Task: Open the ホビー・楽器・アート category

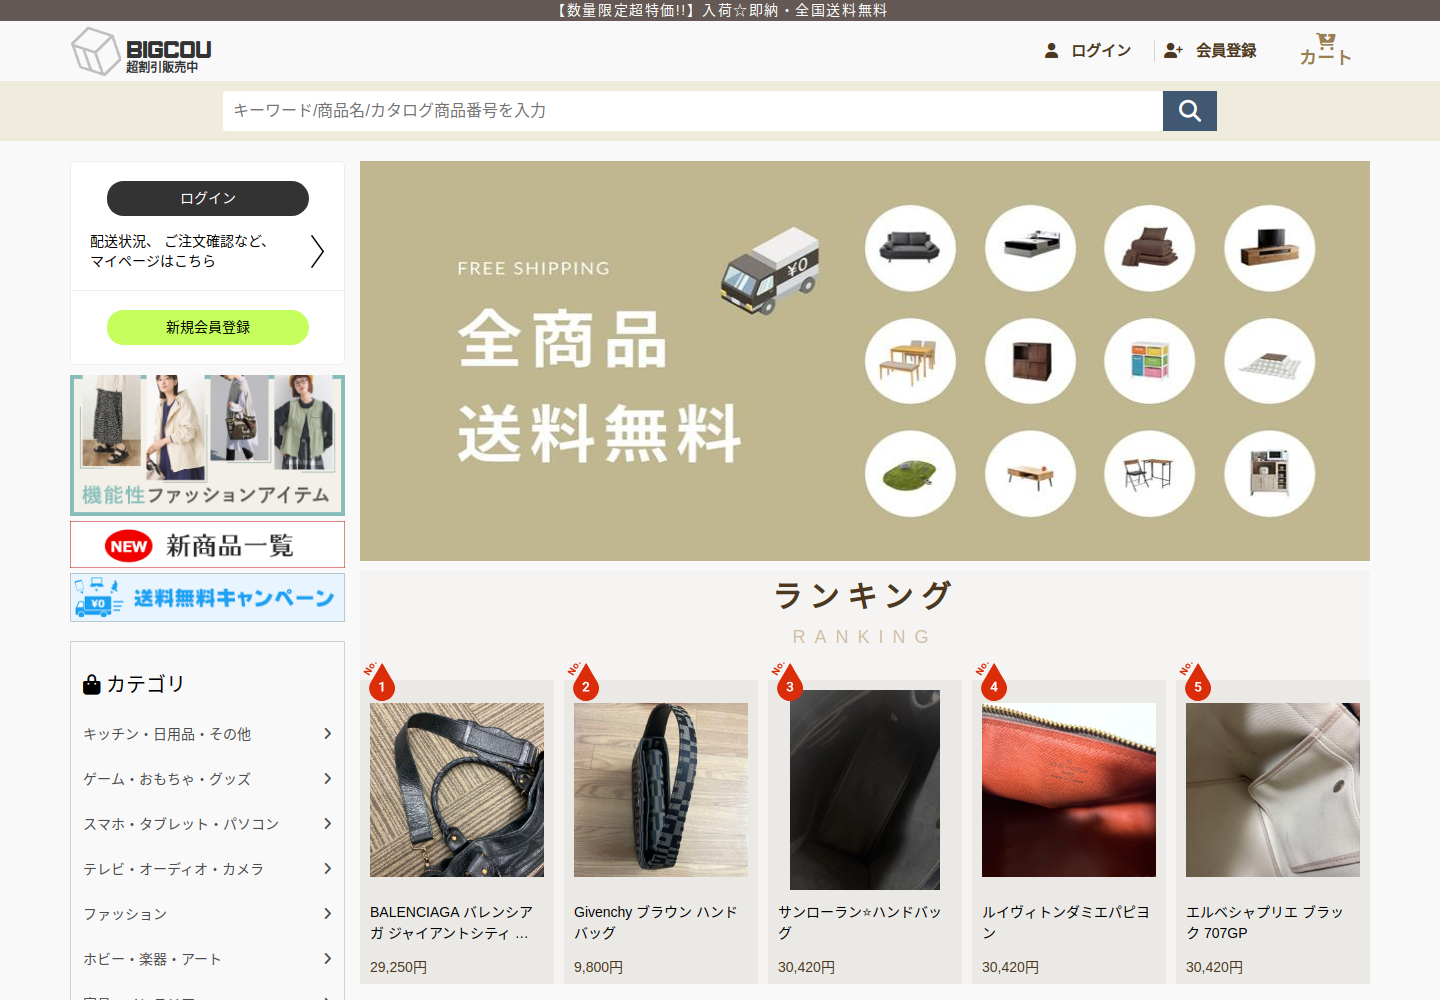Action: (152, 959)
